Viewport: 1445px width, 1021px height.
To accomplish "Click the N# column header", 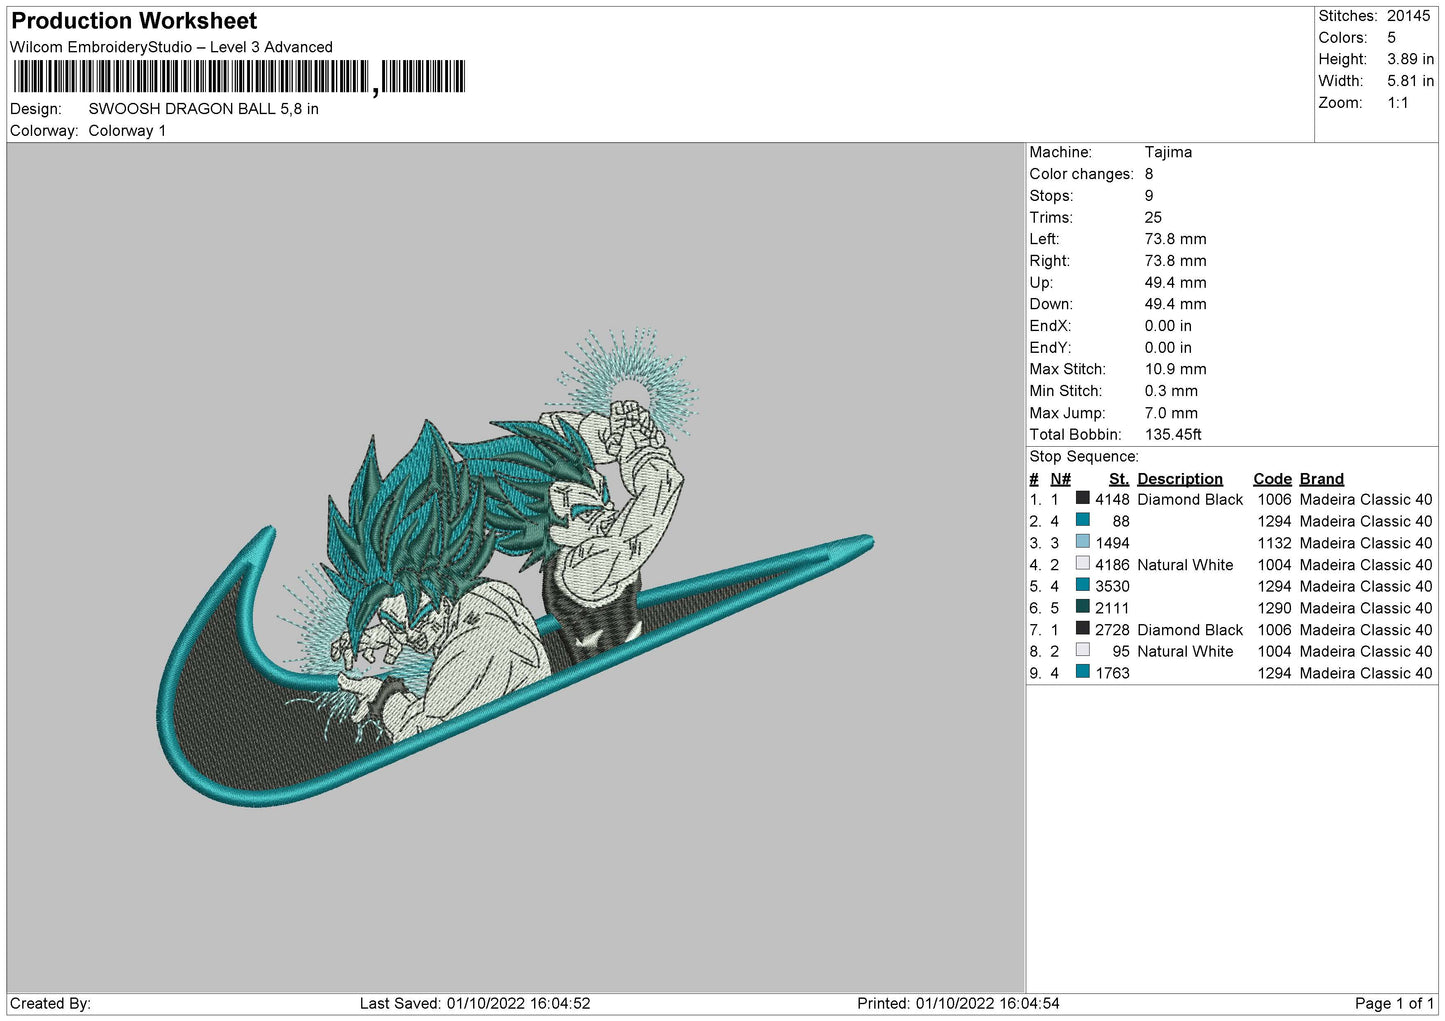I will click(1060, 479).
